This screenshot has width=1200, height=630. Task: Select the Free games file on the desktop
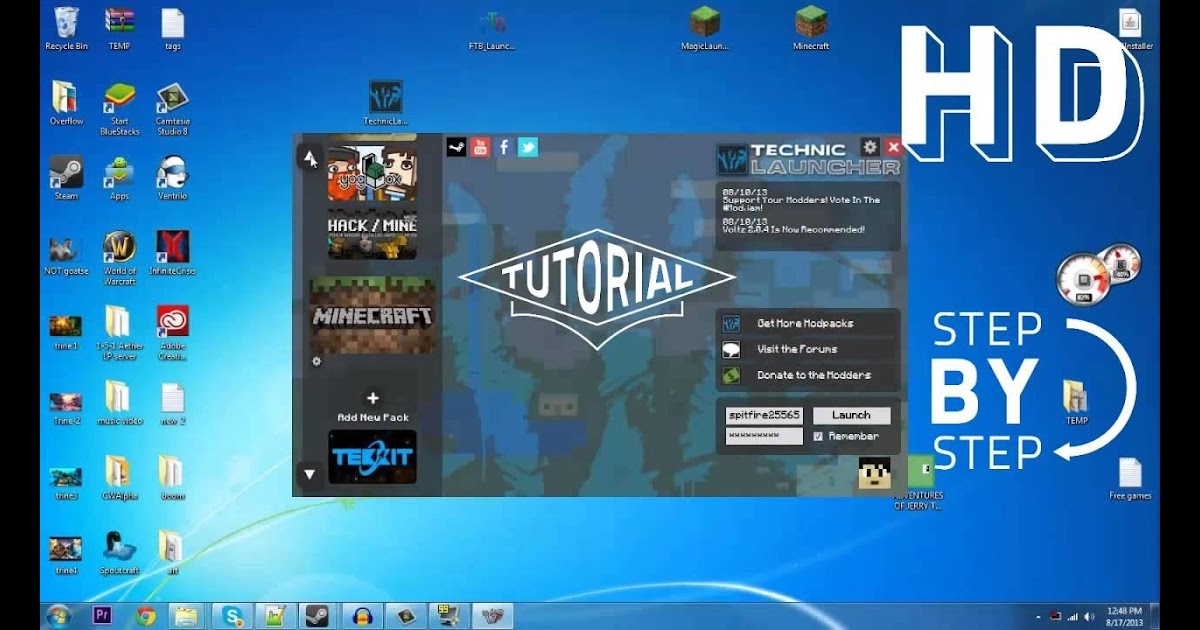click(x=1130, y=478)
